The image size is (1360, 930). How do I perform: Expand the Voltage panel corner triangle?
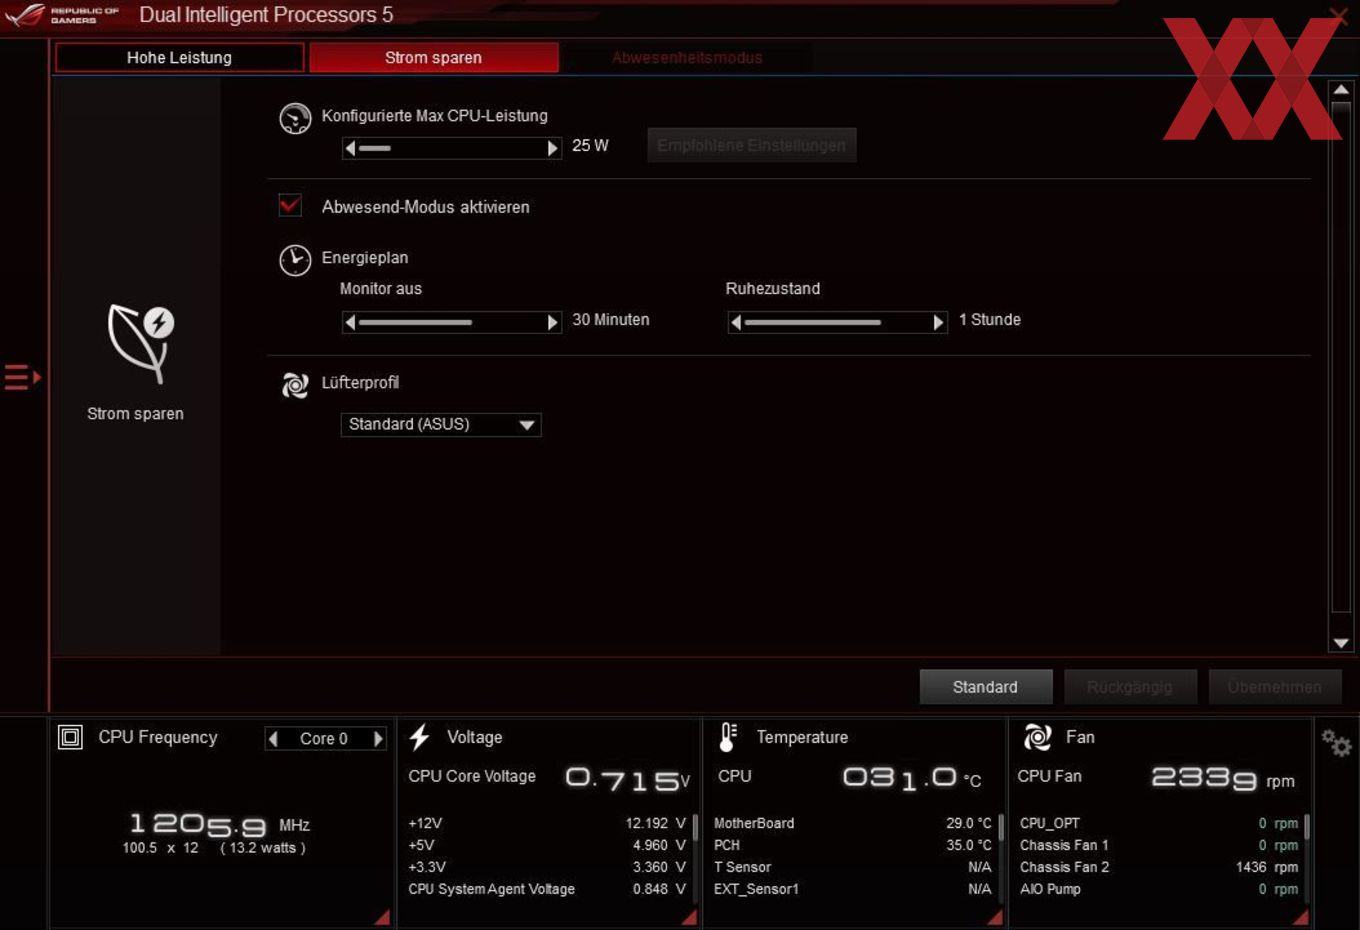pyautogui.click(x=689, y=917)
